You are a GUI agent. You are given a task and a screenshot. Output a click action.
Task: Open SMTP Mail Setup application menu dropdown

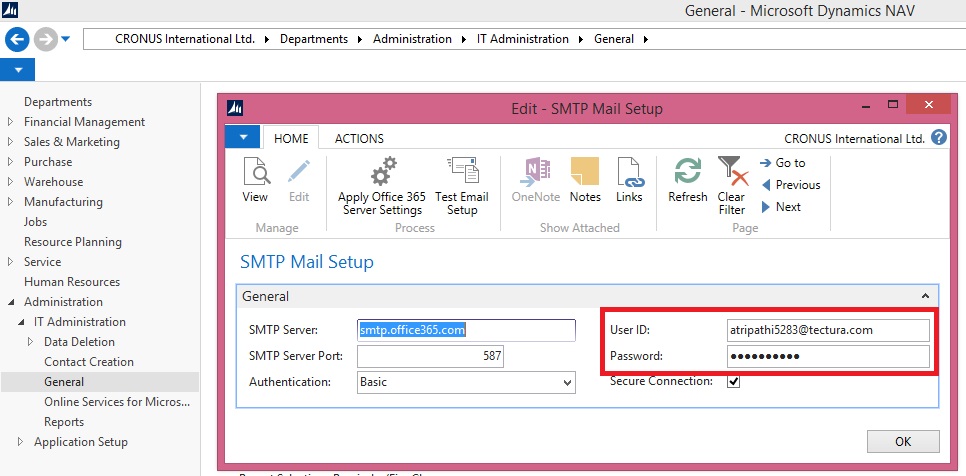coord(244,137)
